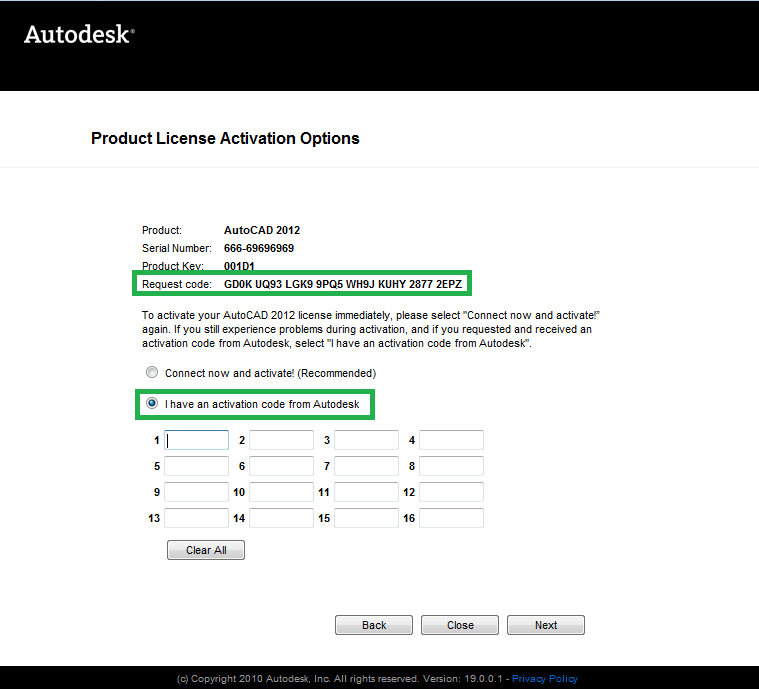The height and width of the screenshot is (689, 759).
Task: Focus activation code field 4
Action: click(x=452, y=440)
